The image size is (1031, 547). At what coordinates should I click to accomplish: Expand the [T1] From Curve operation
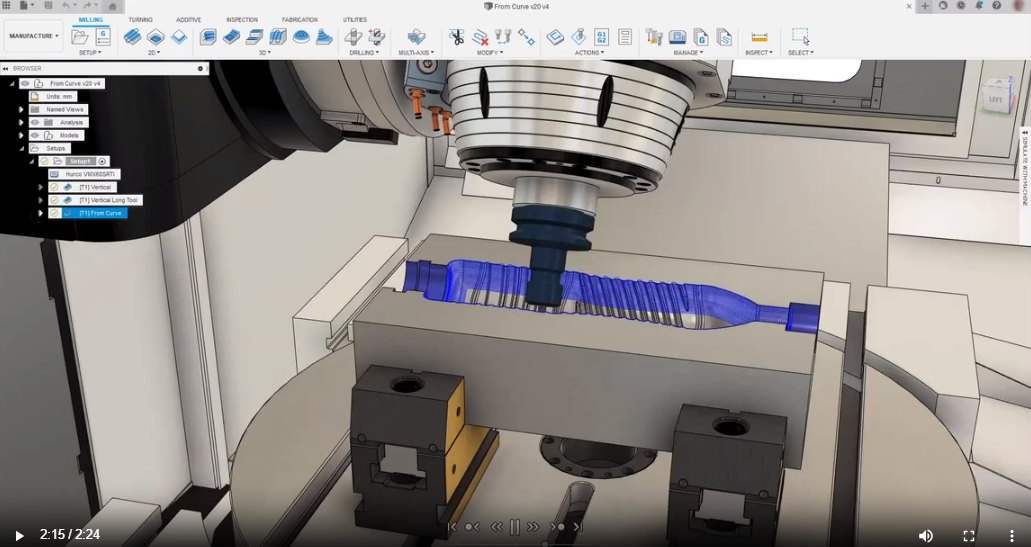pyautogui.click(x=41, y=213)
